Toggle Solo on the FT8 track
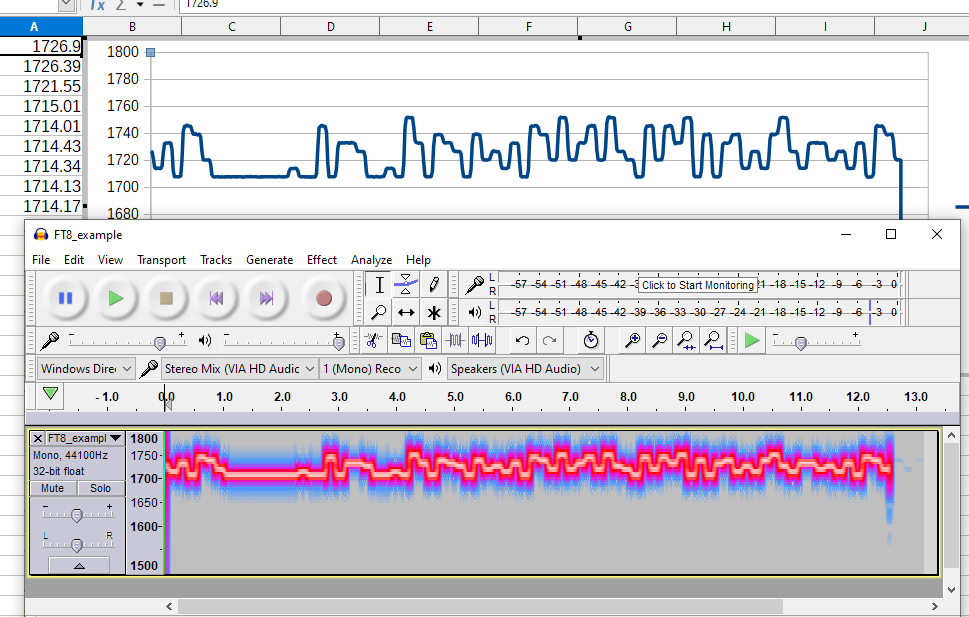This screenshot has width=969, height=617. tap(100, 488)
